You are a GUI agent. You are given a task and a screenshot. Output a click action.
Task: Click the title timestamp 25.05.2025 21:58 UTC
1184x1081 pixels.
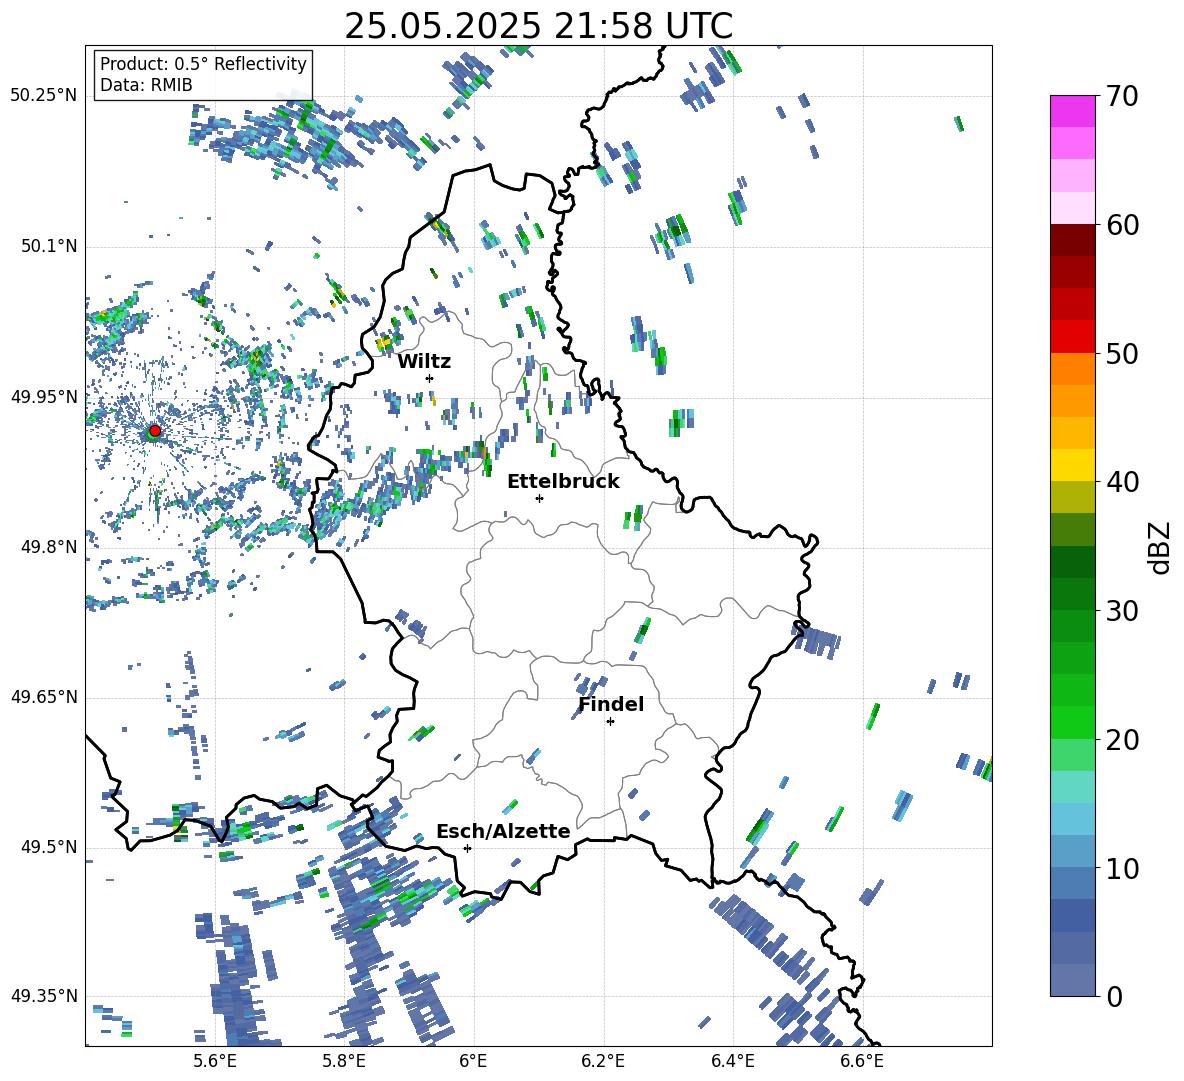pos(538,26)
